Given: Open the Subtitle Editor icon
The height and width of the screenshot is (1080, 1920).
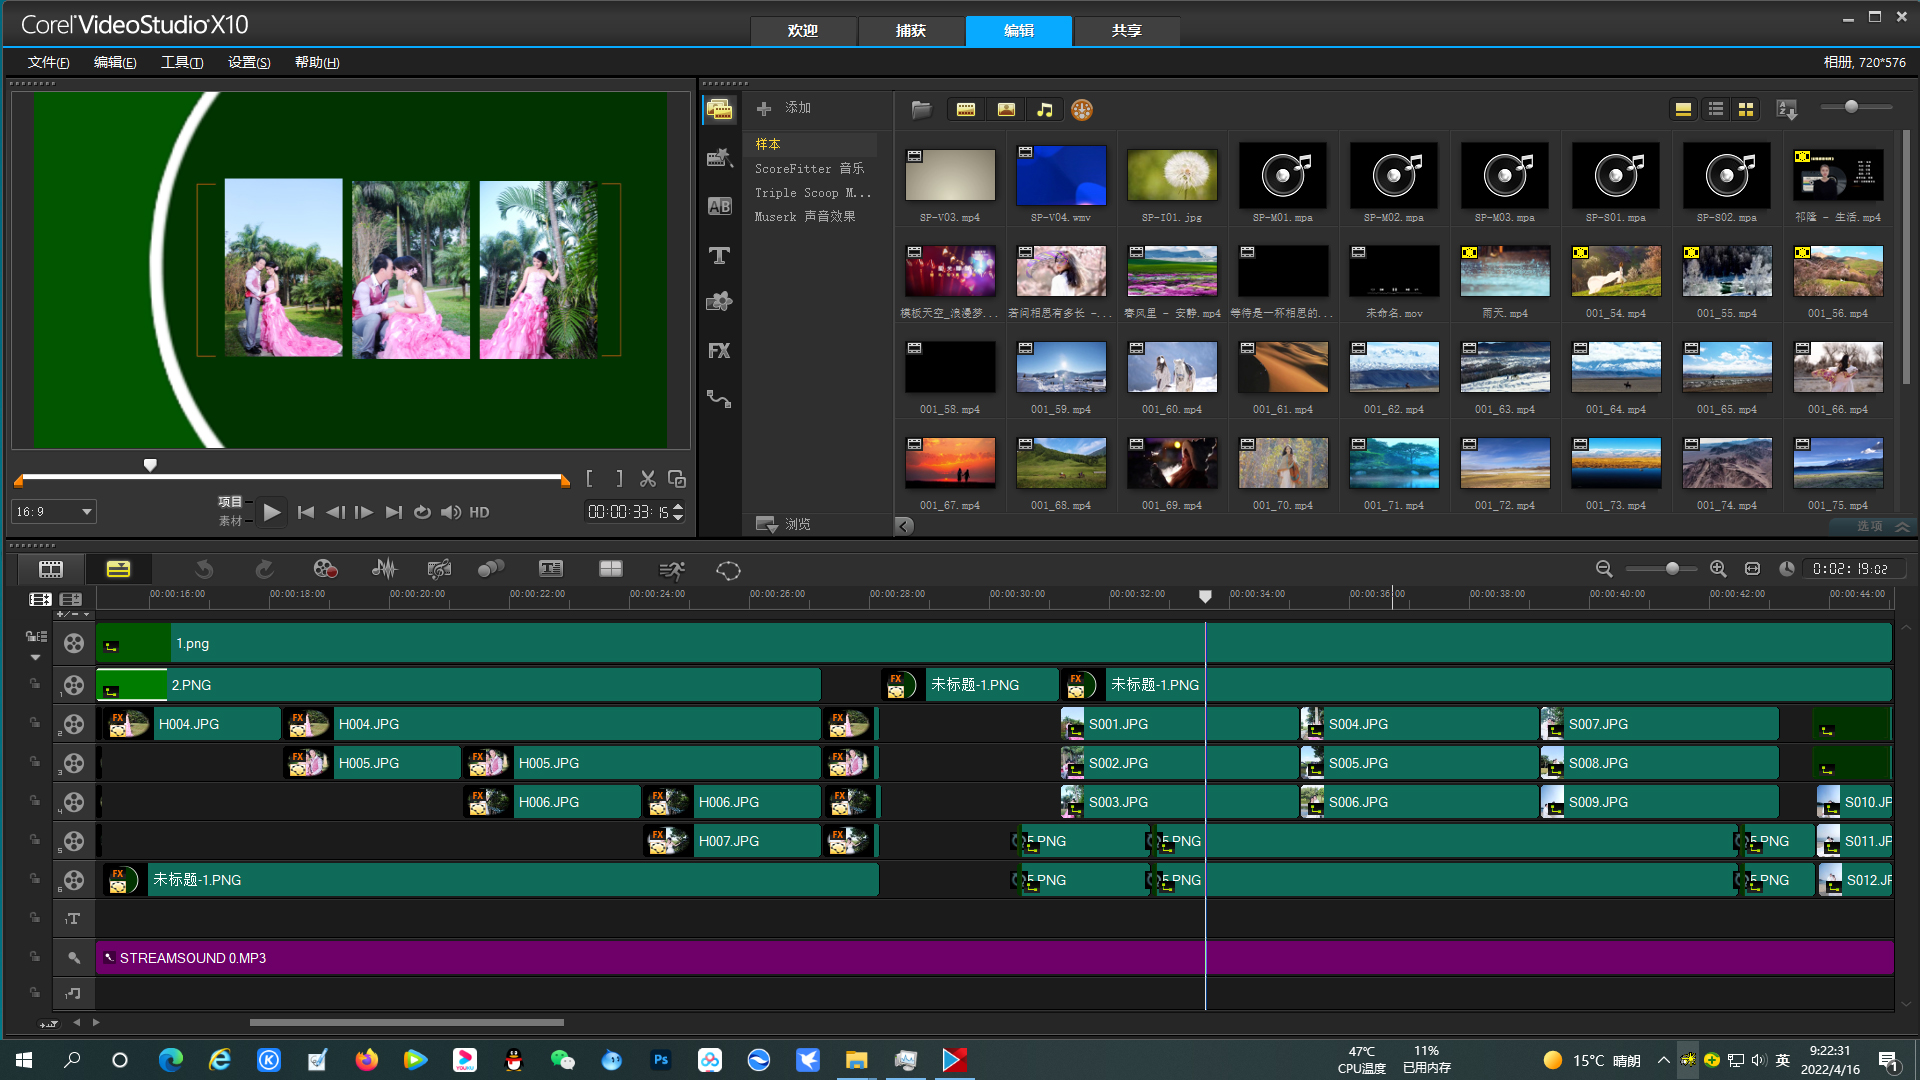Looking at the screenshot, I should (551, 569).
